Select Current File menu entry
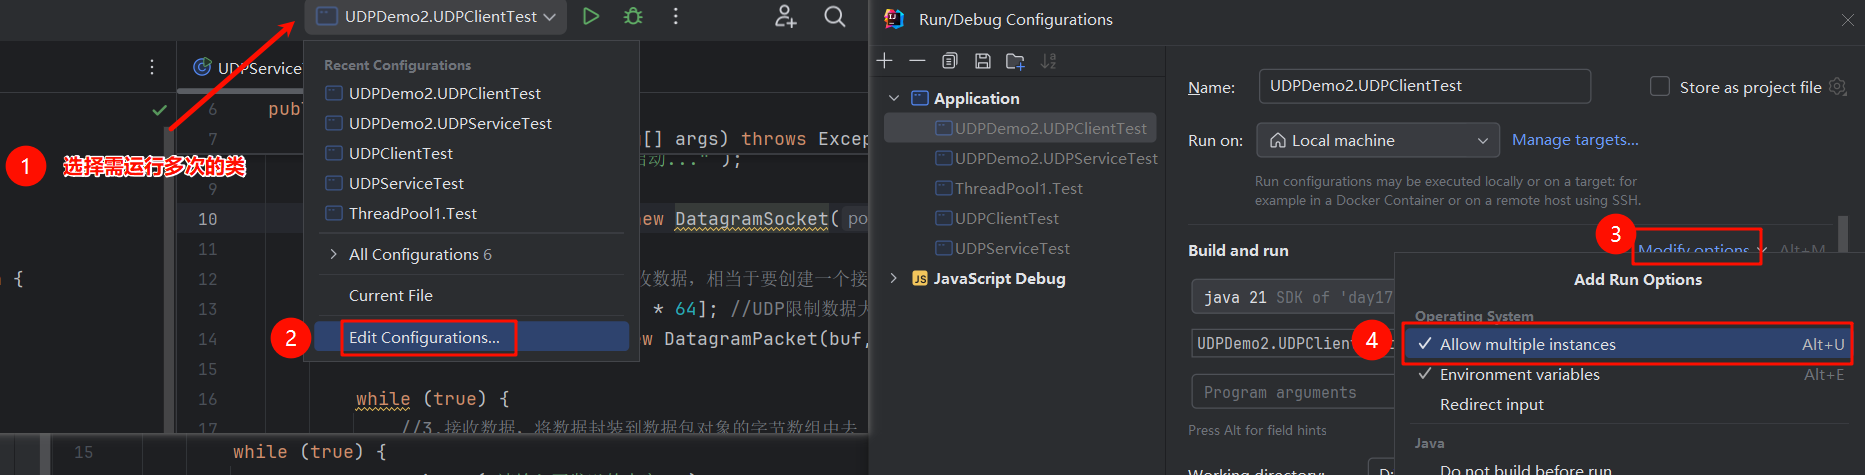The width and height of the screenshot is (1865, 475). [472, 295]
